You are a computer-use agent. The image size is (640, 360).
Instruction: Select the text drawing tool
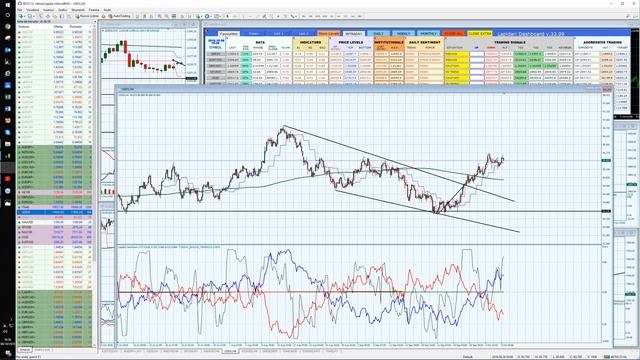278,16
